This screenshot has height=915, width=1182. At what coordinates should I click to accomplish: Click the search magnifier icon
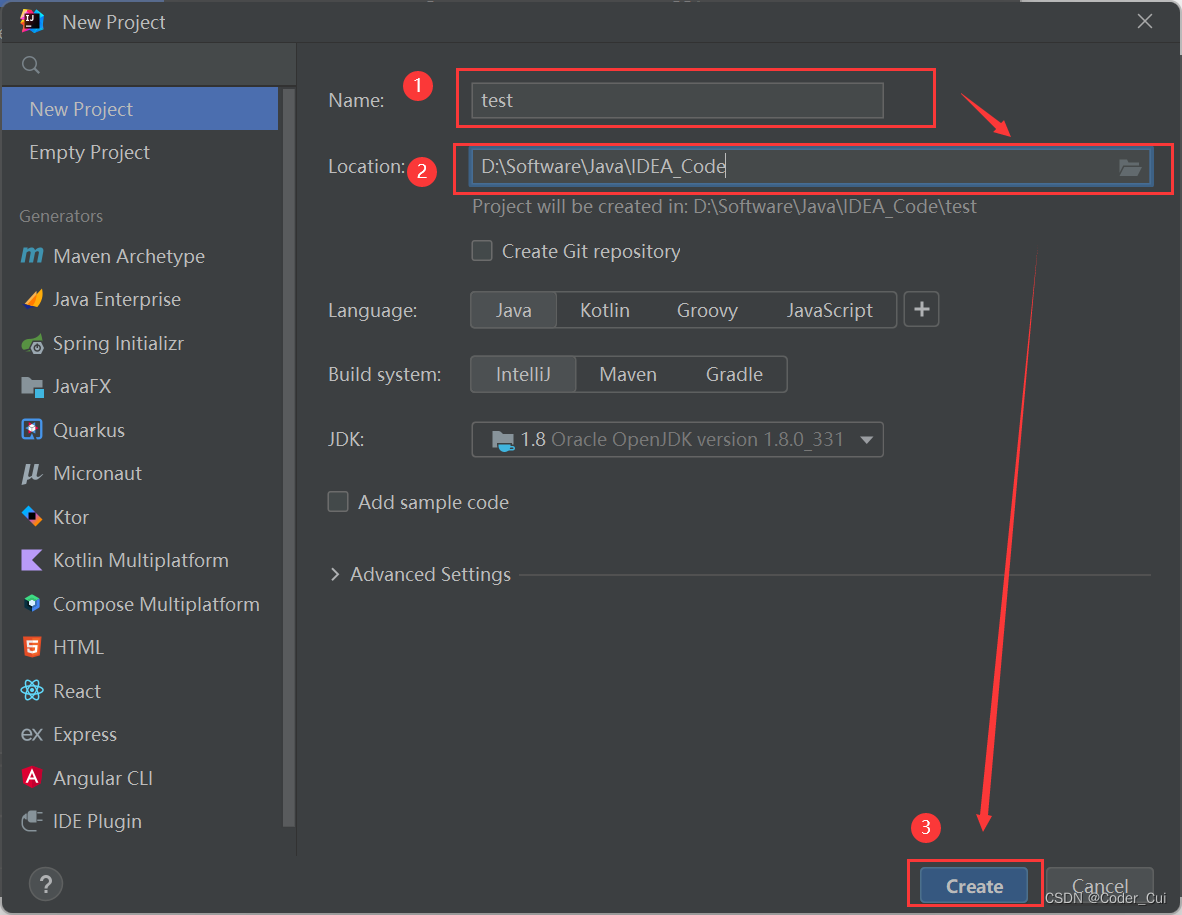point(31,65)
